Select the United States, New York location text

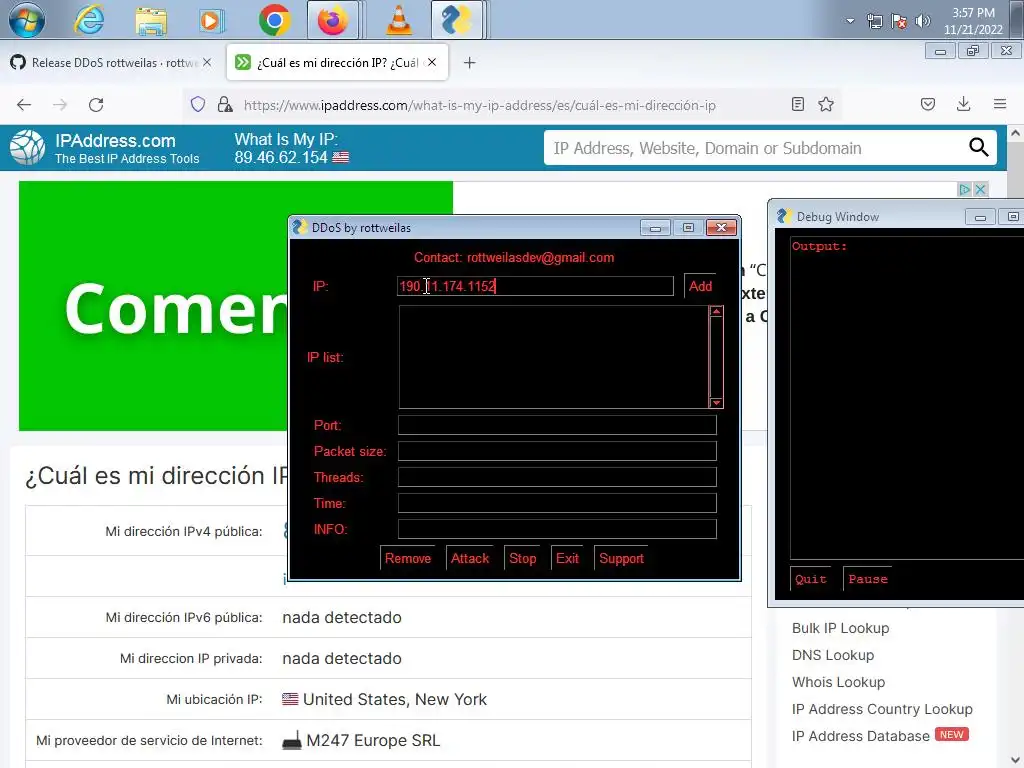click(395, 699)
